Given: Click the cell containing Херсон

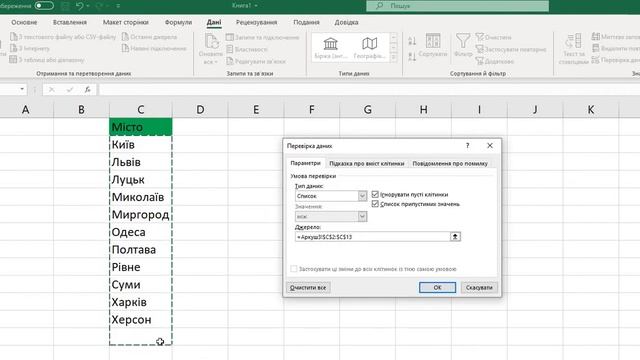Looking at the screenshot, I should pyautogui.click(x=141, y=320).
